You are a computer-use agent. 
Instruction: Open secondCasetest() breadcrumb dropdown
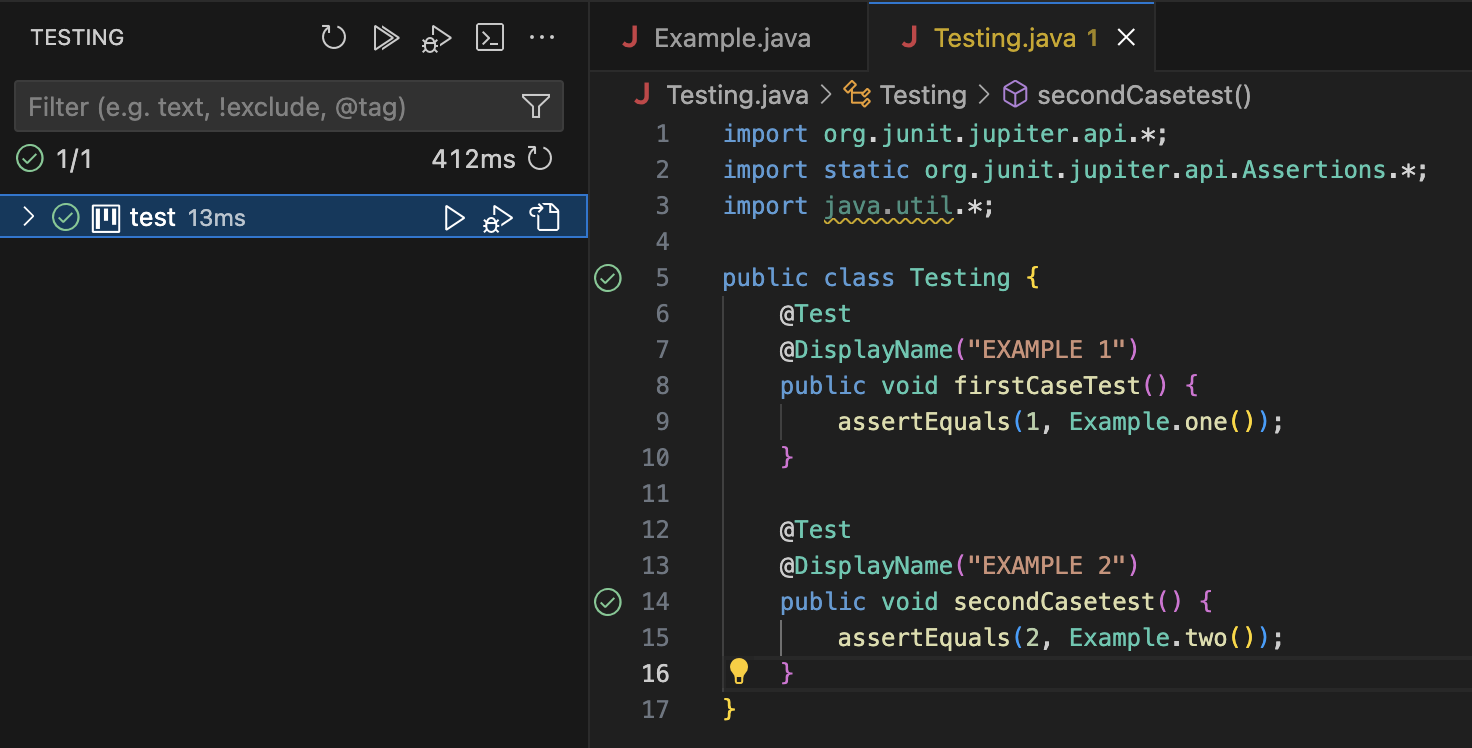click(x=1143, y=95)
